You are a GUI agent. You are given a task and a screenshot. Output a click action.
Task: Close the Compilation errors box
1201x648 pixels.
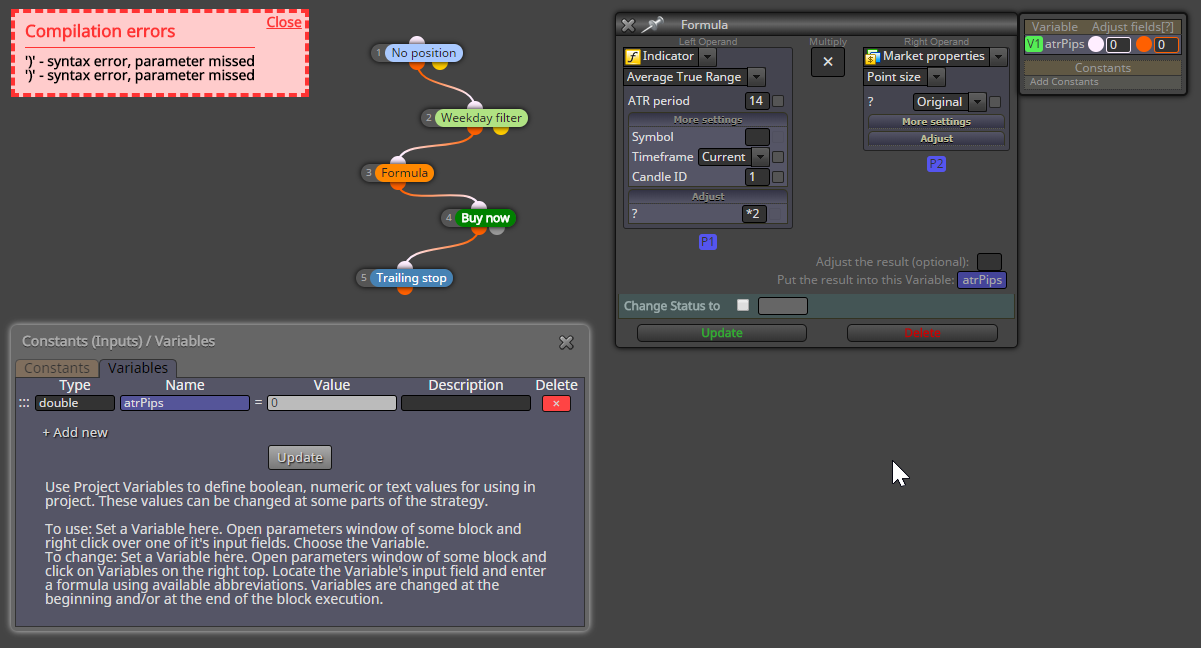[284, 22]
